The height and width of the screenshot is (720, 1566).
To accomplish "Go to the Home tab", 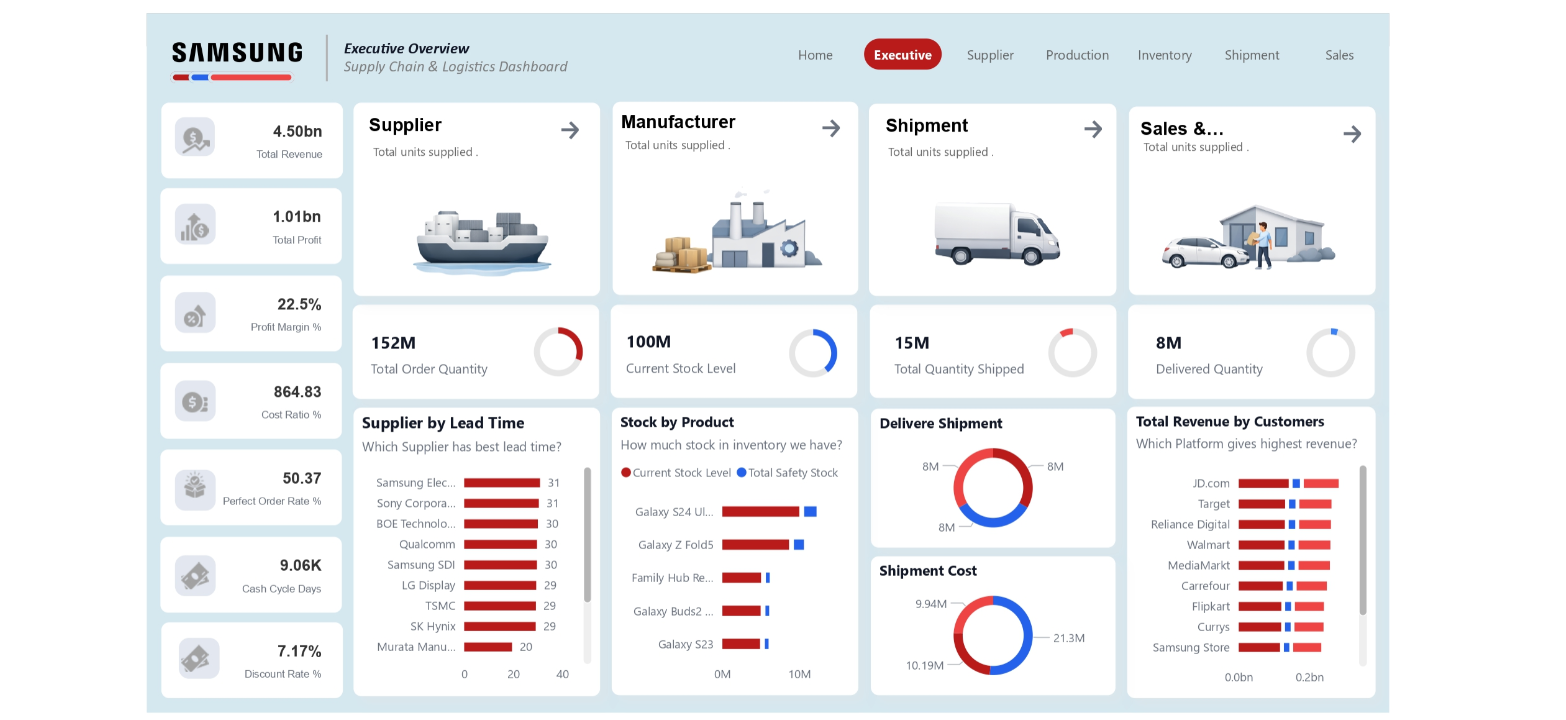I will (815, 55).
